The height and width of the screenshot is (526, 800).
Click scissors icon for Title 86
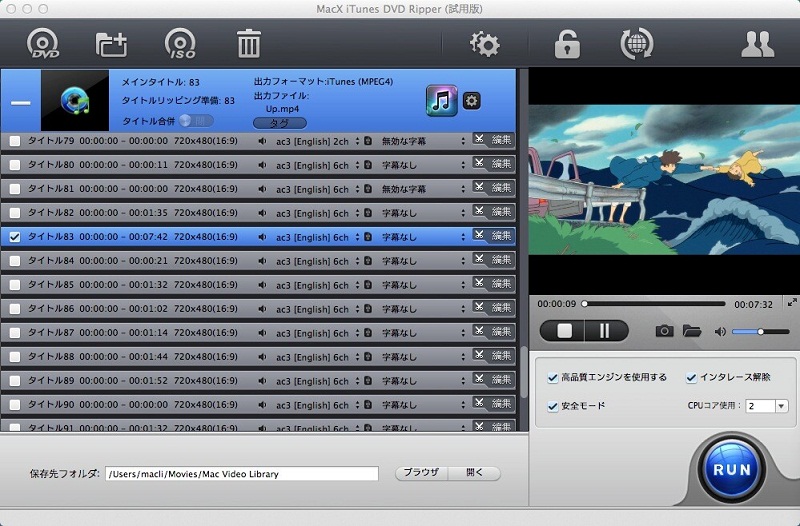coord(479,307)
